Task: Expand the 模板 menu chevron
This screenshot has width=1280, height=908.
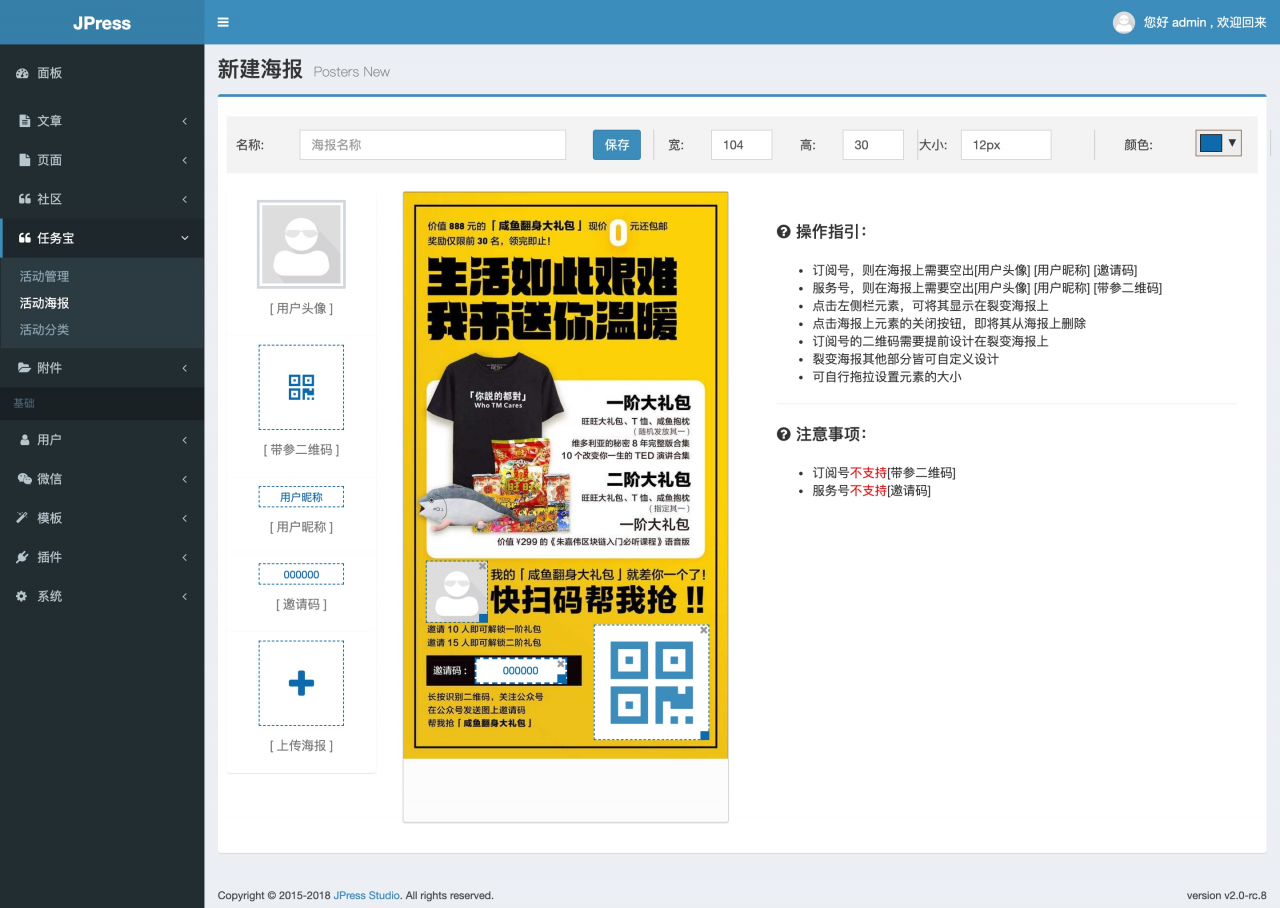Action: (x=185, y=518)
